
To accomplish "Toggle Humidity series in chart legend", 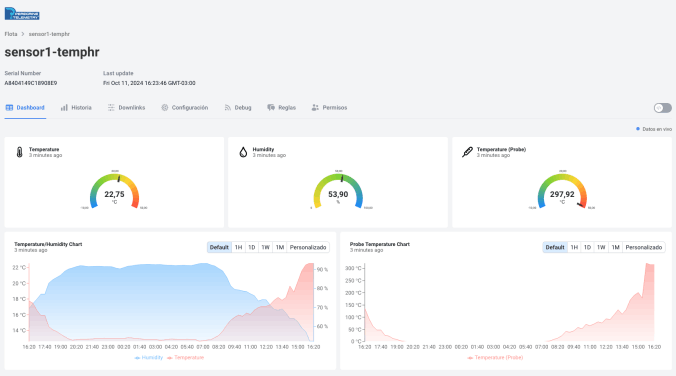I will coord(149,357).
